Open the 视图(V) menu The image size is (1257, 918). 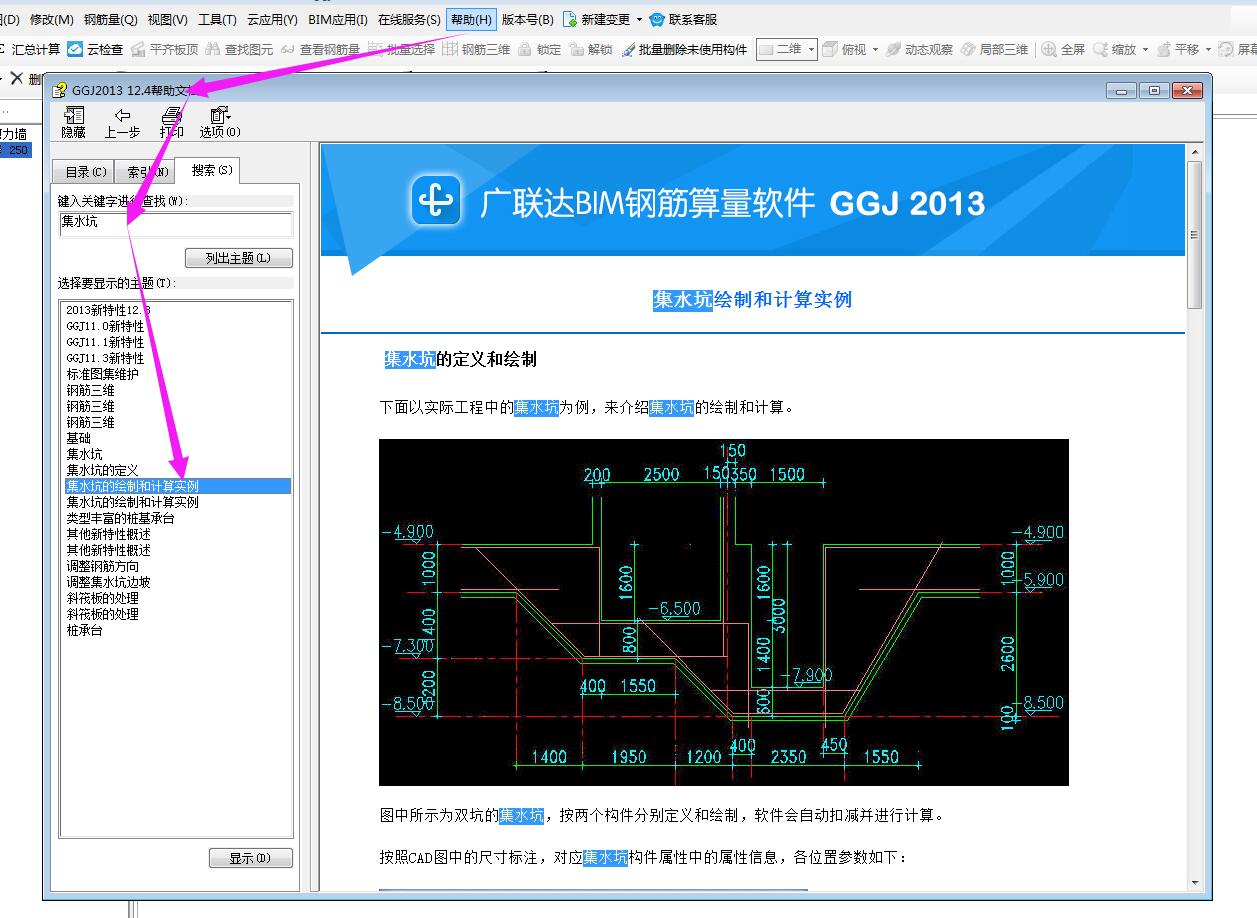(167, 19)
